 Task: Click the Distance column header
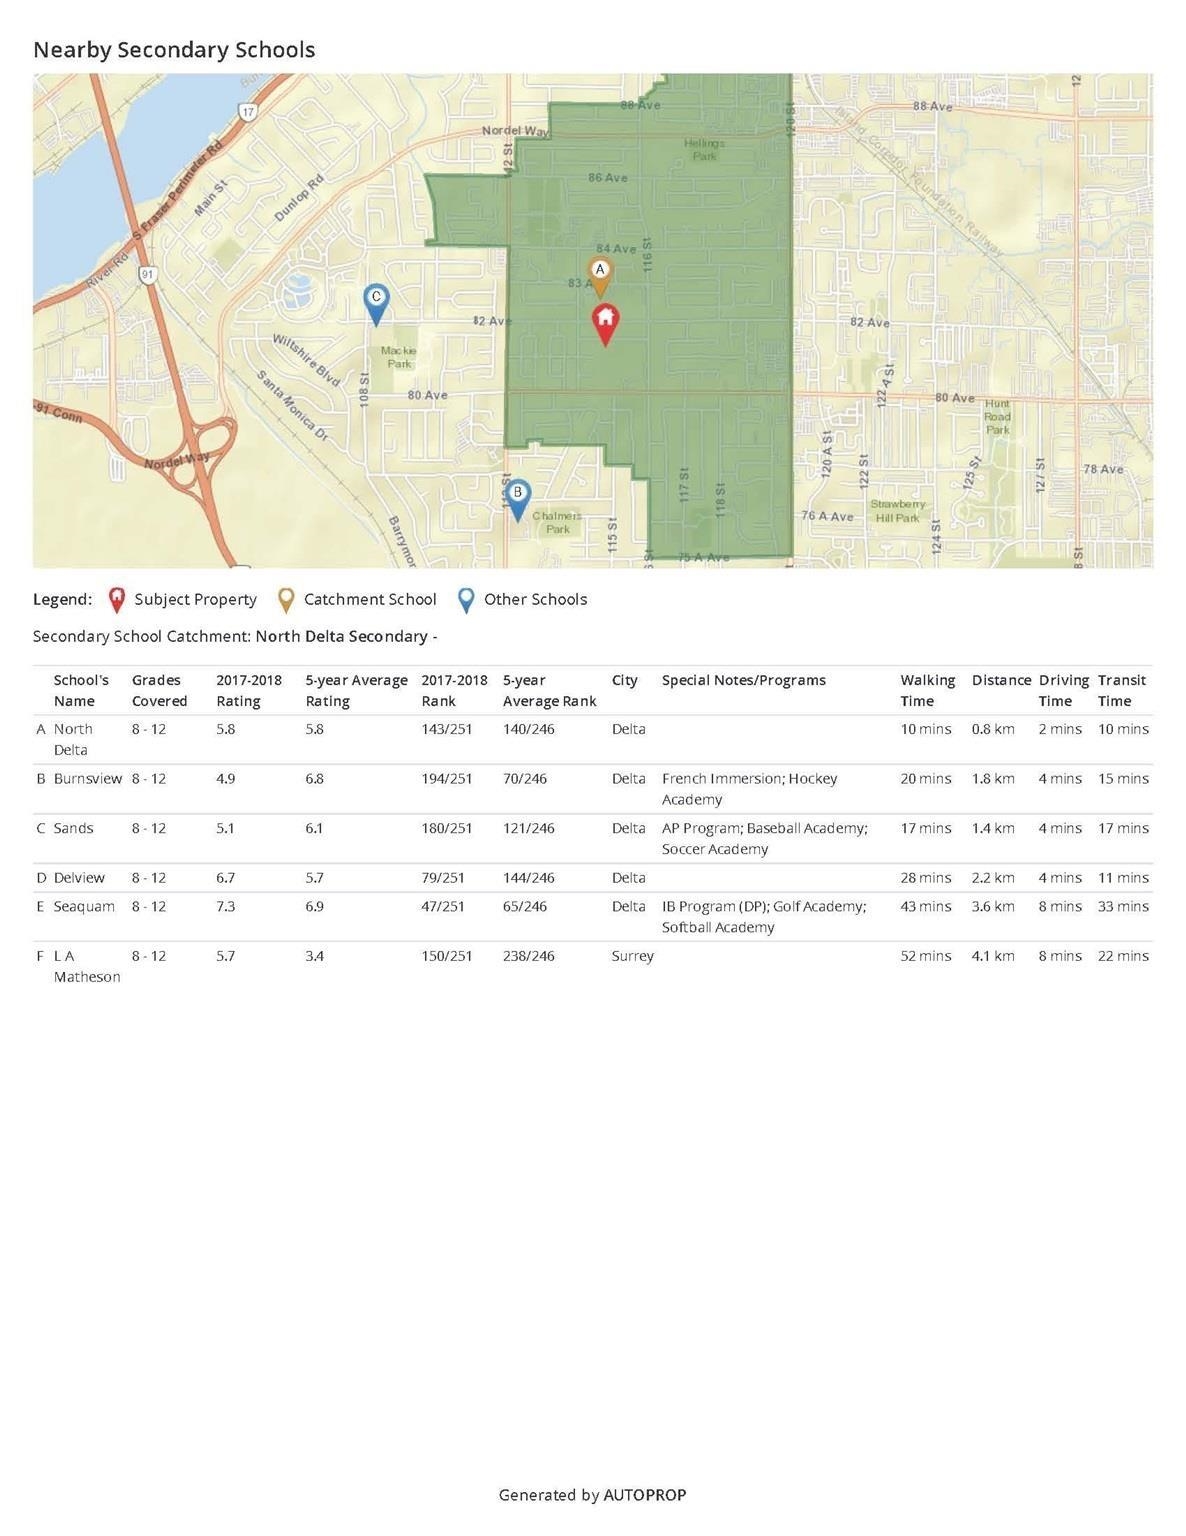(1001, 680)
